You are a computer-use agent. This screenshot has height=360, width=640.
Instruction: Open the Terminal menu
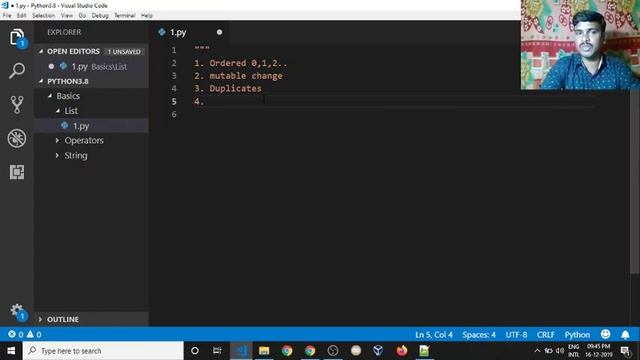124,16
